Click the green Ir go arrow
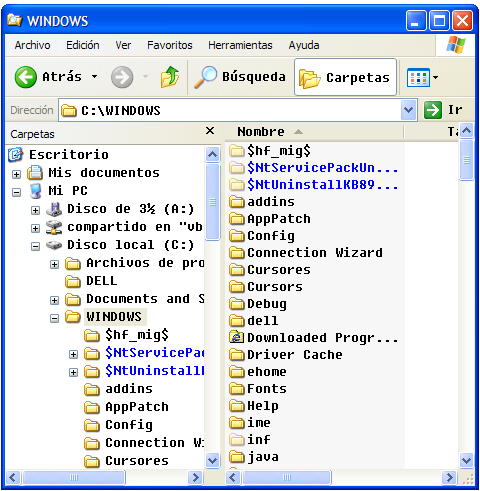480x491 pixels. 433,110
